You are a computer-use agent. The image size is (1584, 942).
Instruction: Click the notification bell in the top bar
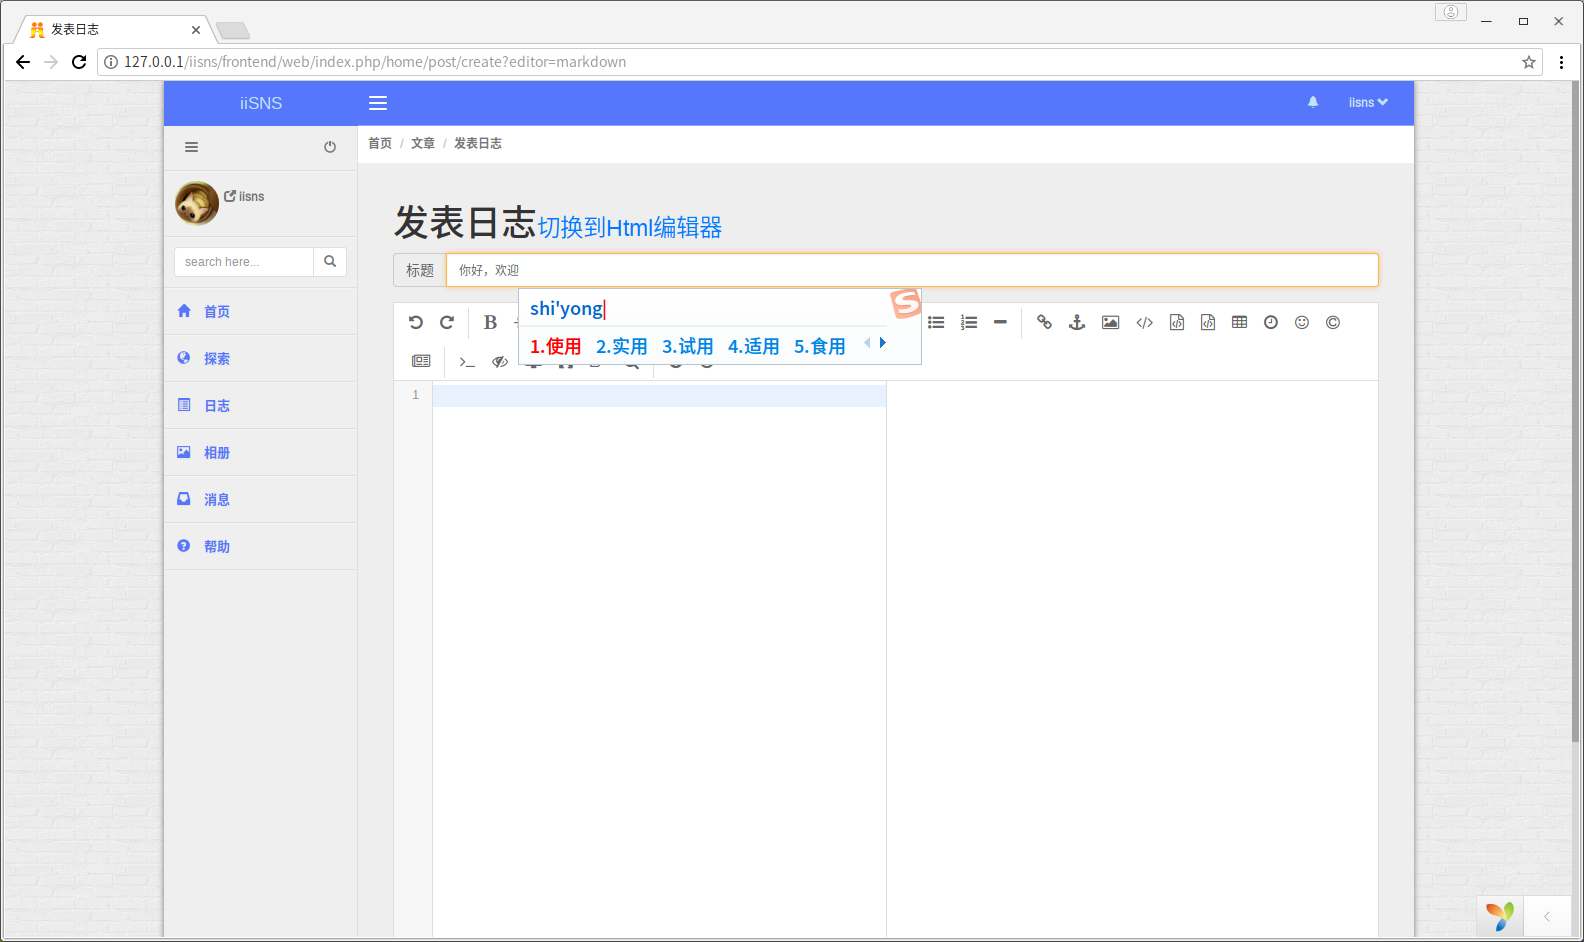click(1313, 102)
